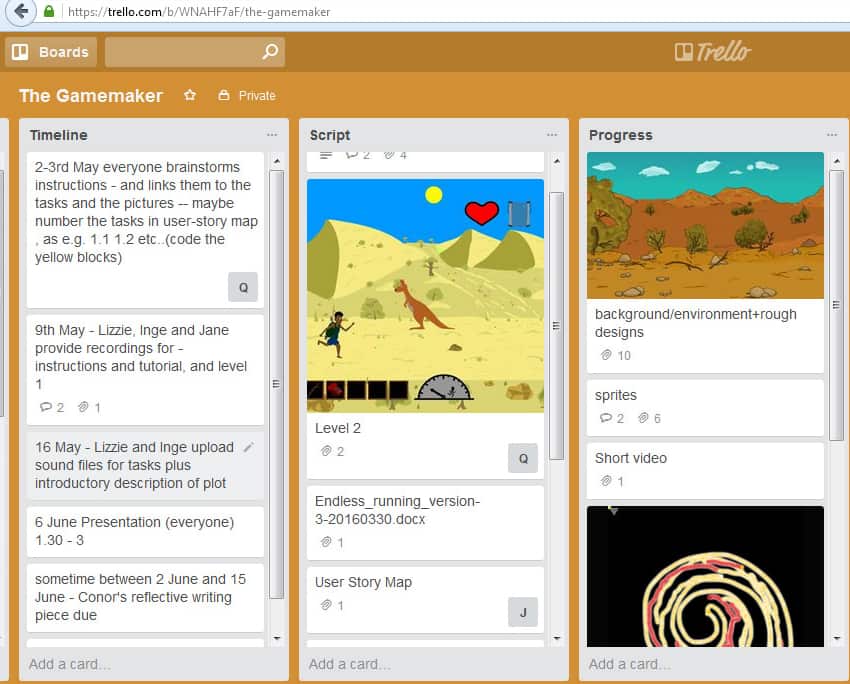Open Progress list options menu
This screenshot has height=684, width=850.
(x=831, y=135)
